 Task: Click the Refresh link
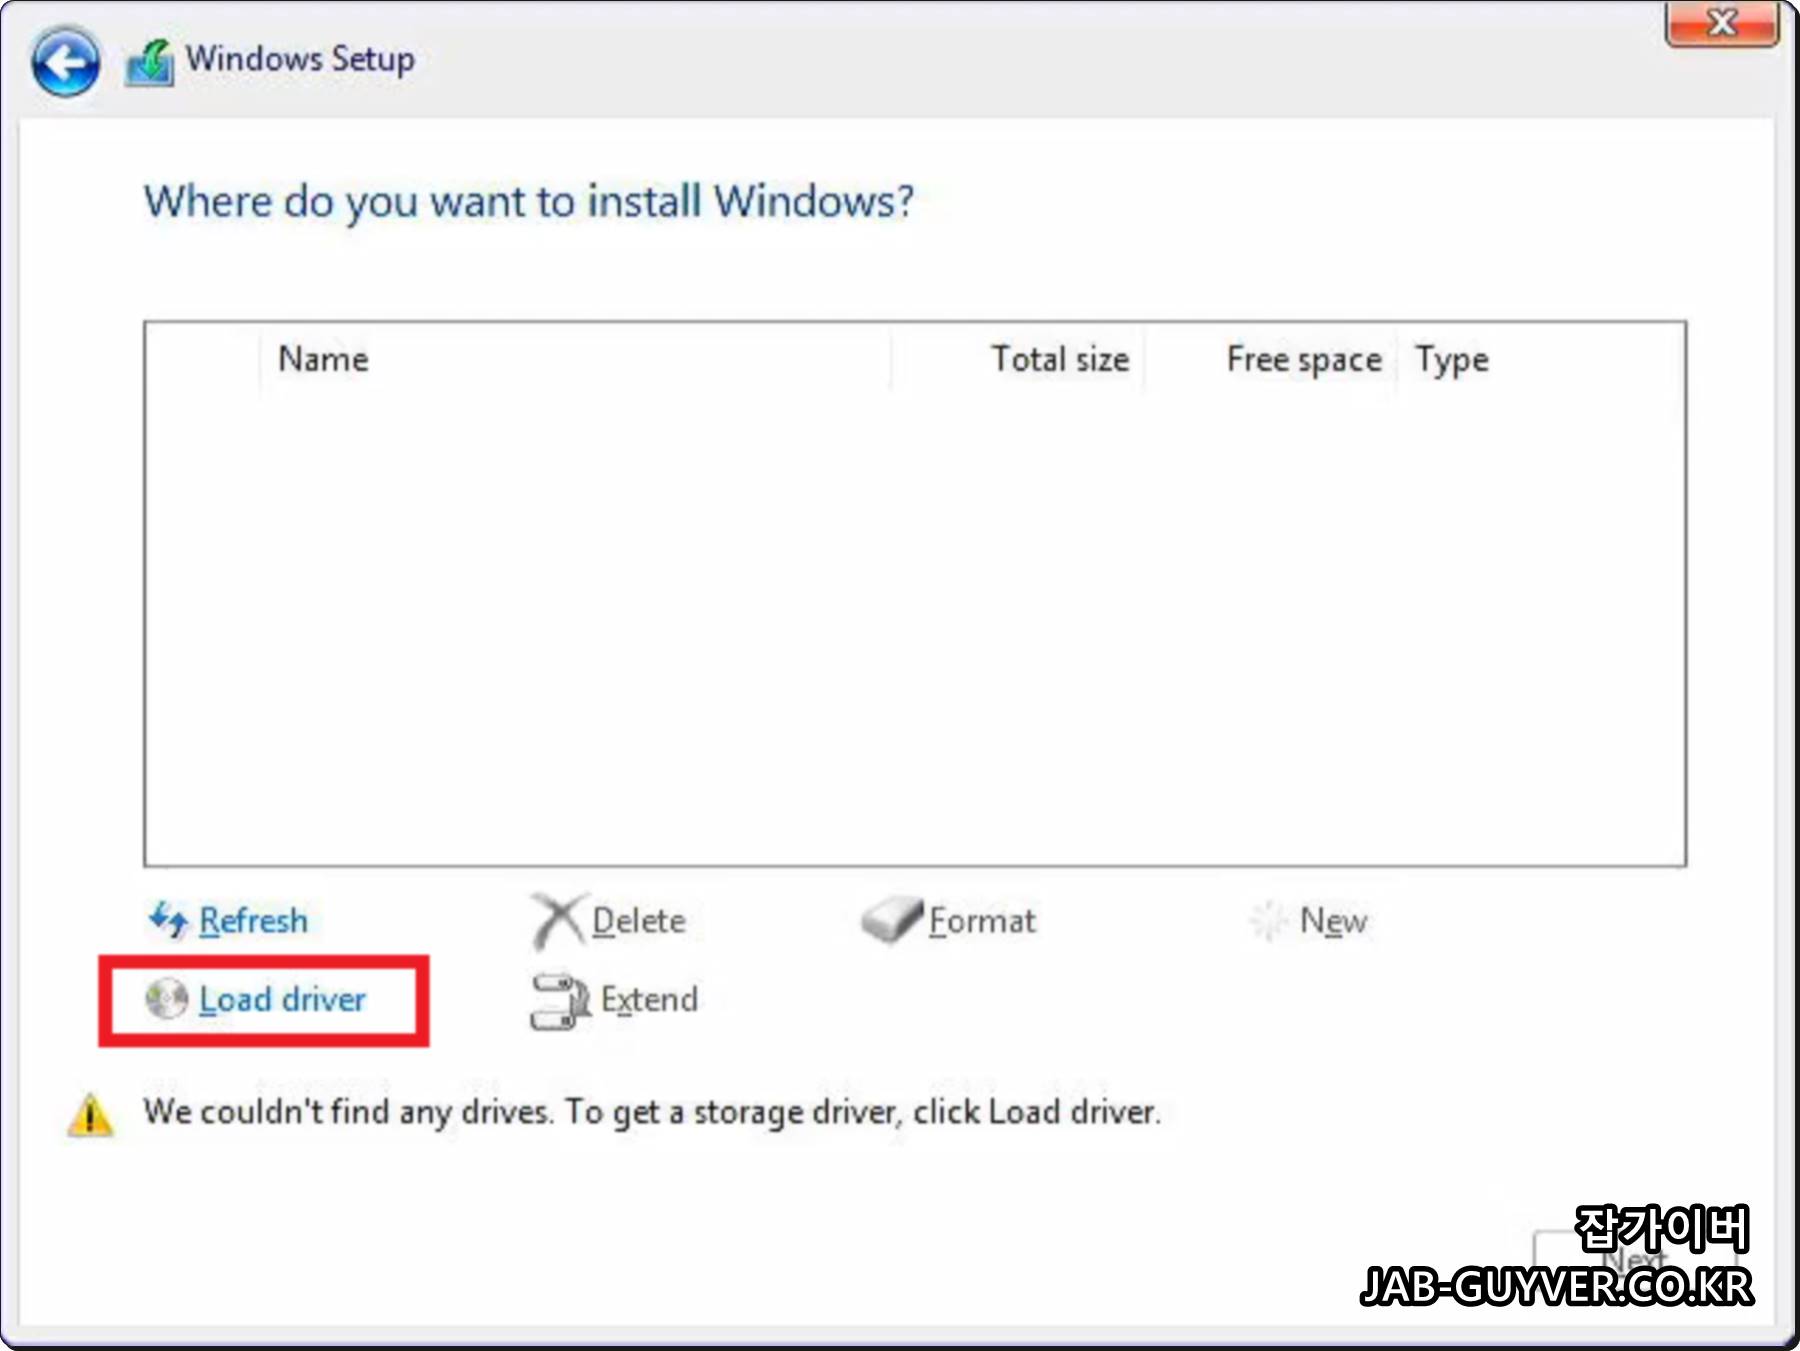pos(253,921)
